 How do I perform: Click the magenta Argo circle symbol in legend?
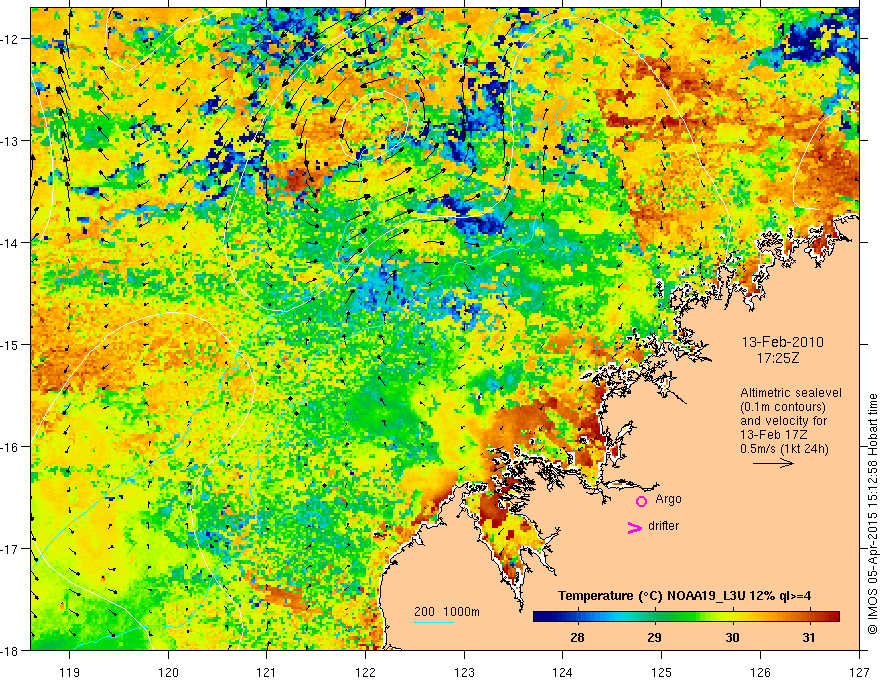[641, 501]
